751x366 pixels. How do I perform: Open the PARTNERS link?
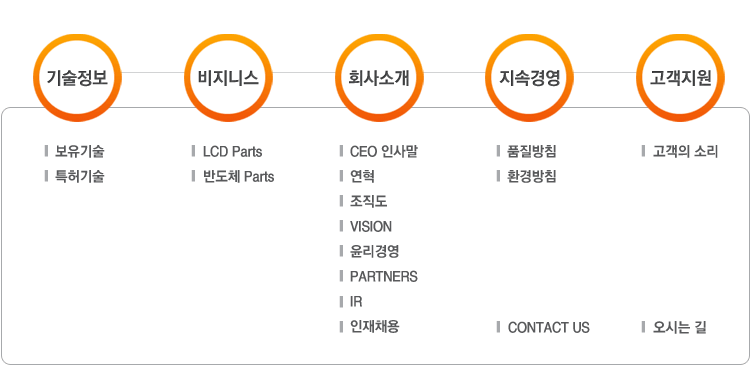(x=384, y=276)
